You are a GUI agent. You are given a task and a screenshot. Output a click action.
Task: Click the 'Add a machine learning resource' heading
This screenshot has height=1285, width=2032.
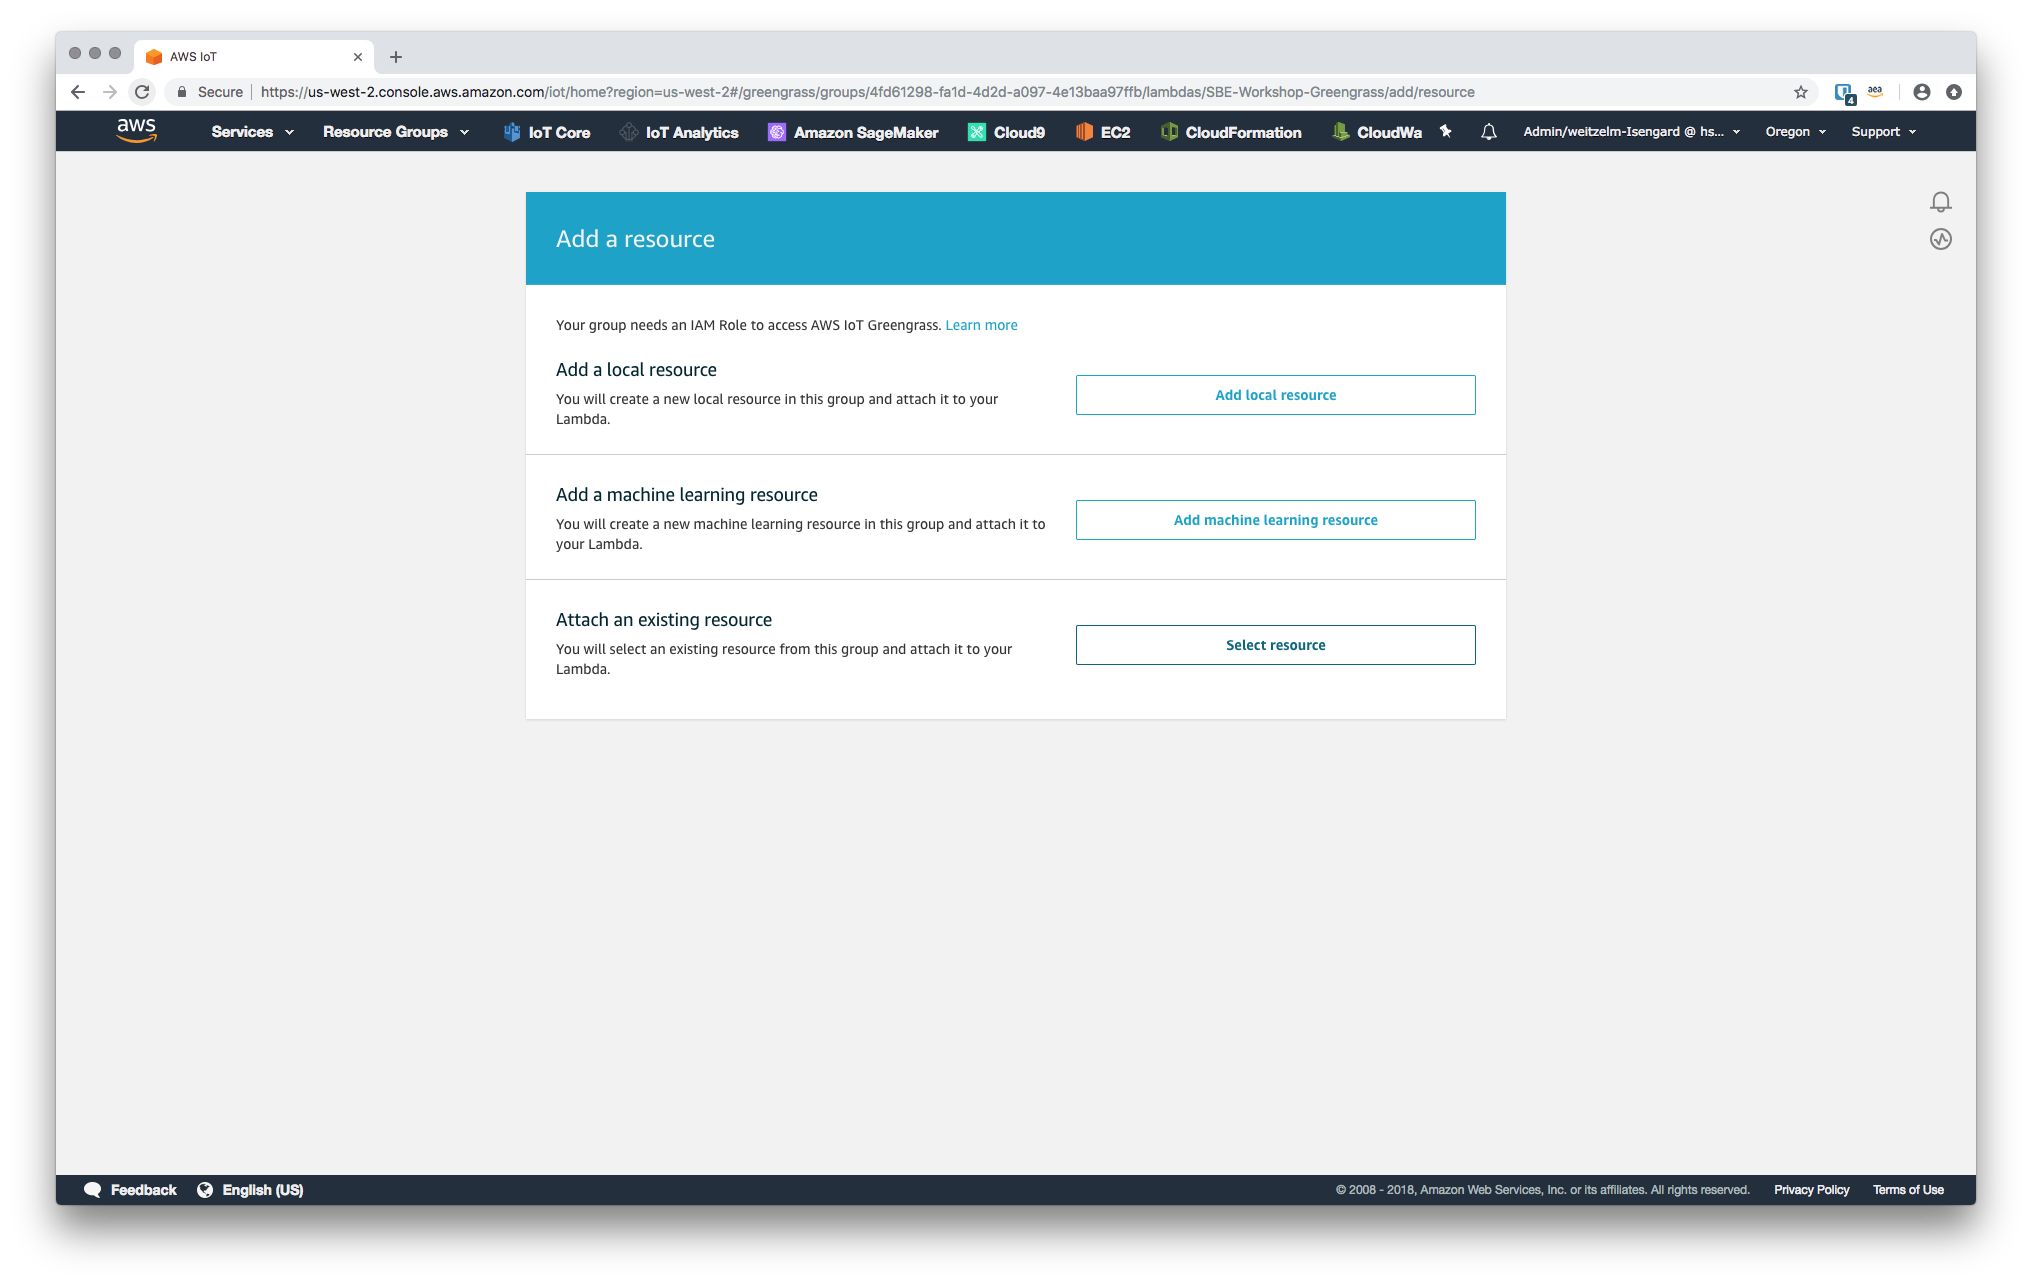click(687, 495)
